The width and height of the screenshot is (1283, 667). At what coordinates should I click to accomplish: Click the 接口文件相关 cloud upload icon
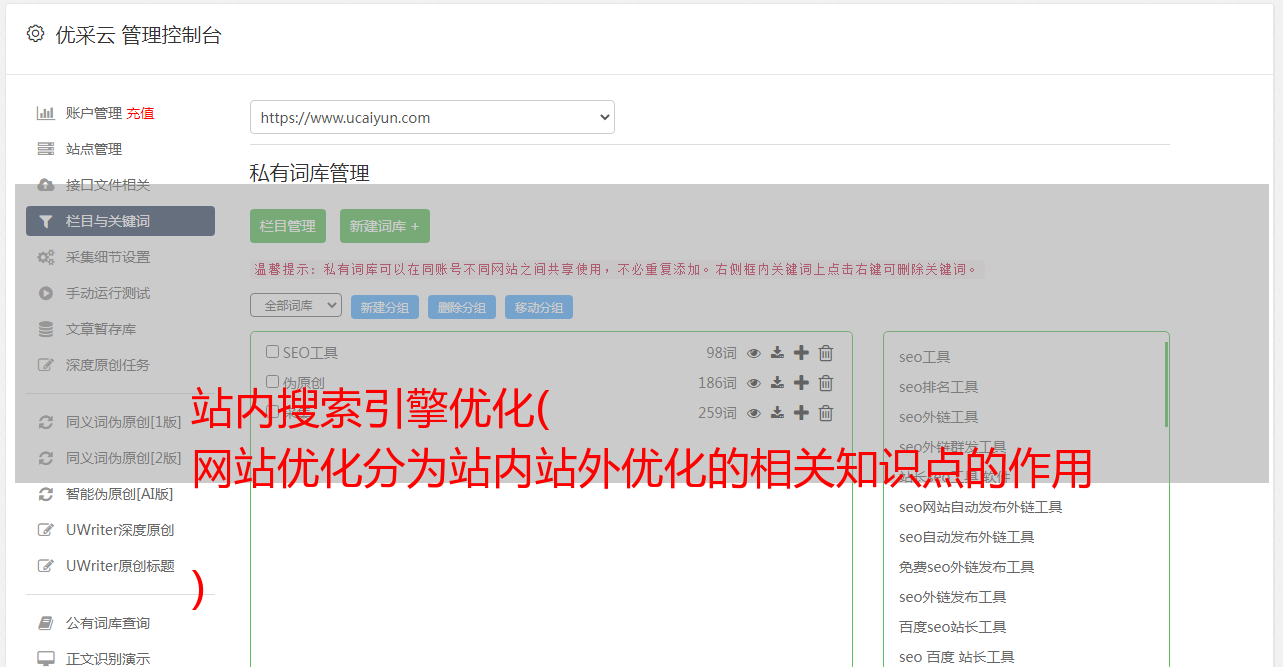click(46, 185)
